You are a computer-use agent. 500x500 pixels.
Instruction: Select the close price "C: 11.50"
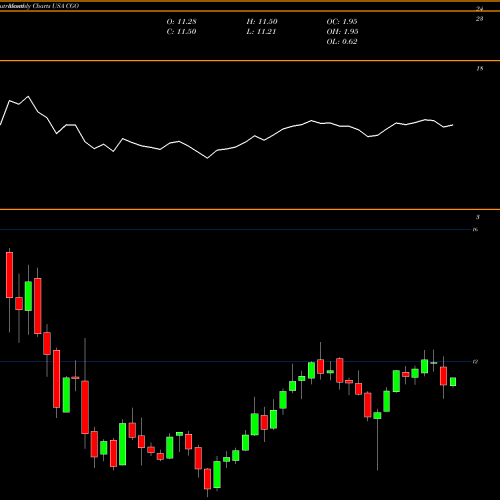click(181, 32)
